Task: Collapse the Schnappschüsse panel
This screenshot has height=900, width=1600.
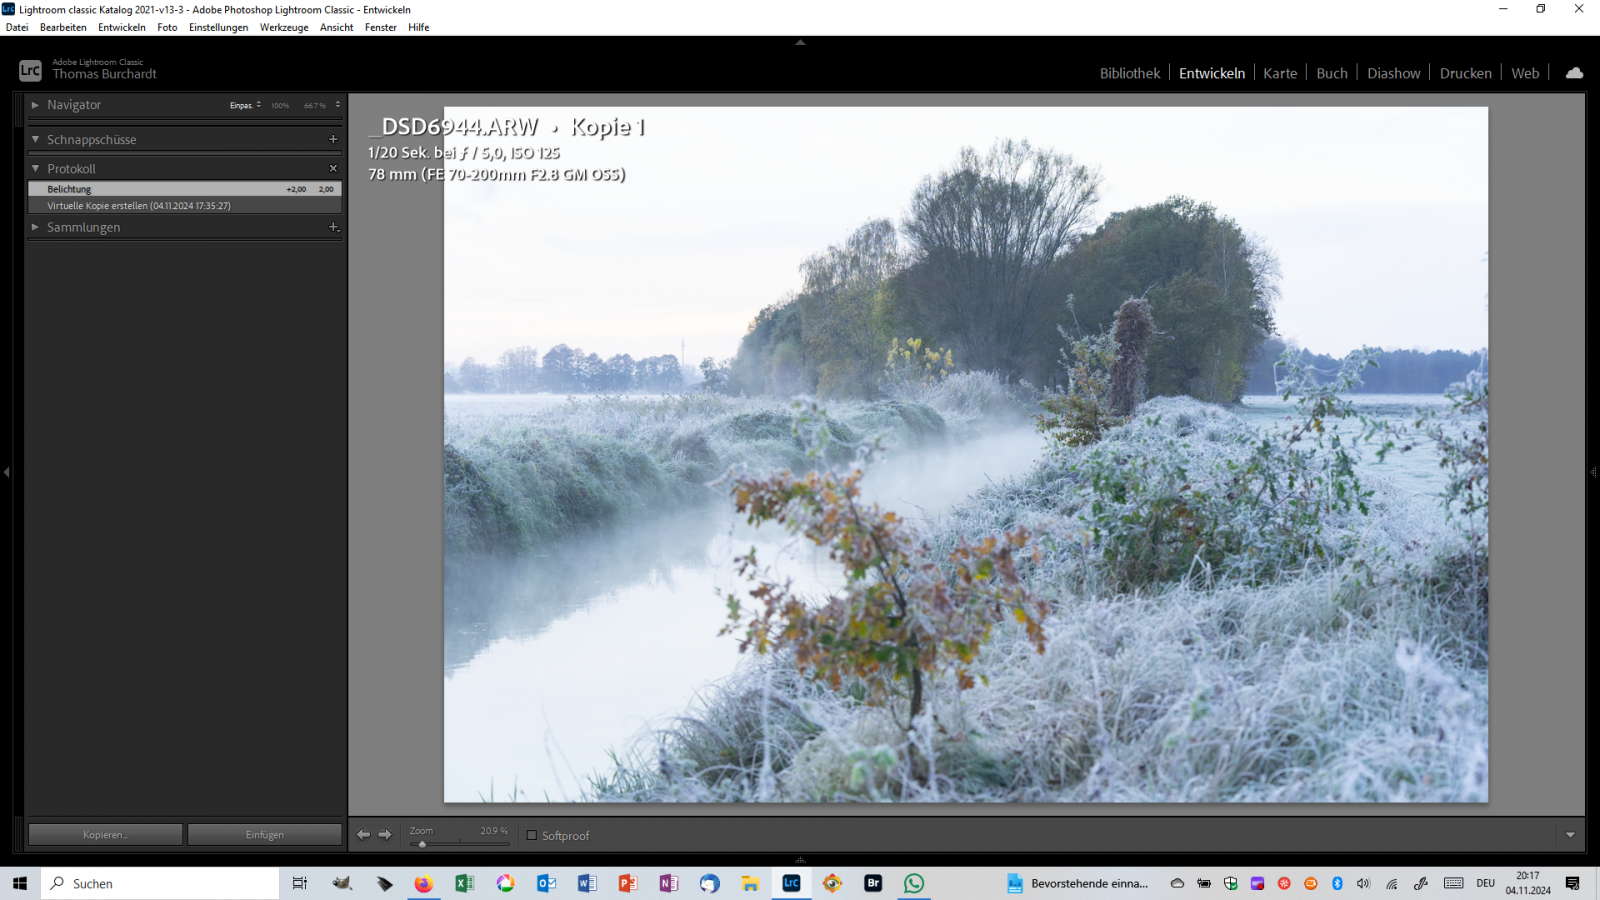Action: tap(36, 140)
